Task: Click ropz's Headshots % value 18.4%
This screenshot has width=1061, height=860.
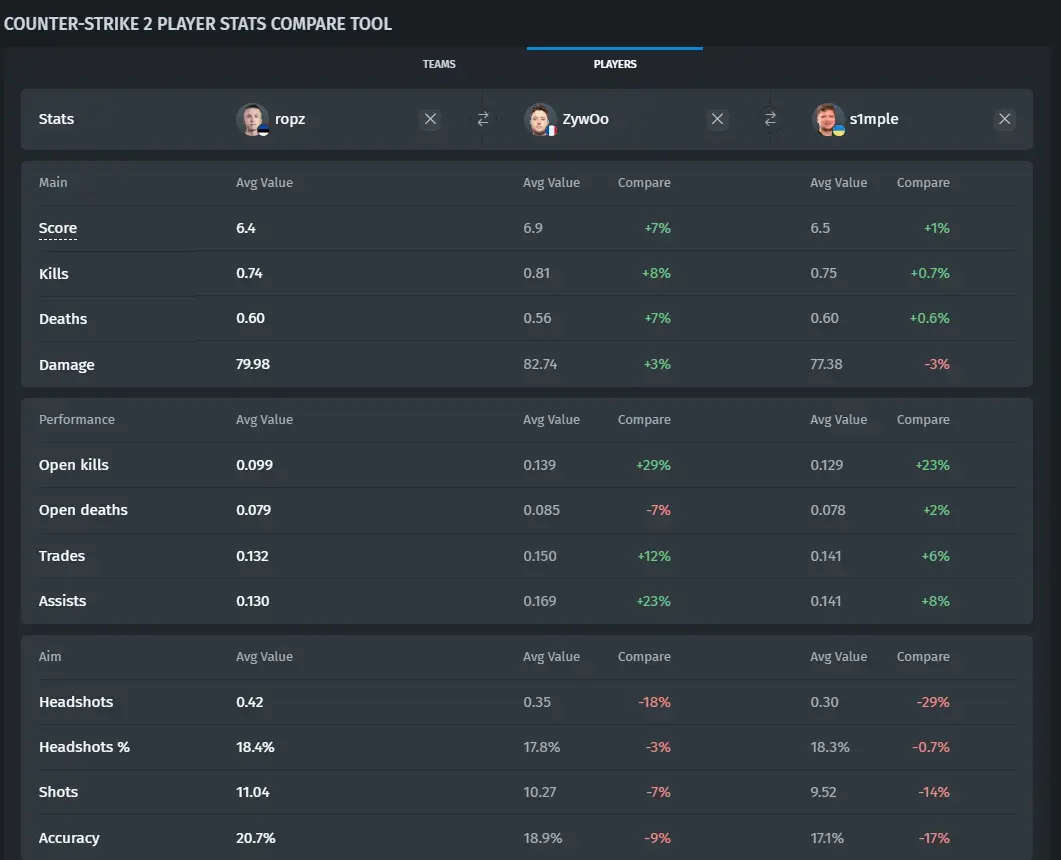Action: (255, 747)
